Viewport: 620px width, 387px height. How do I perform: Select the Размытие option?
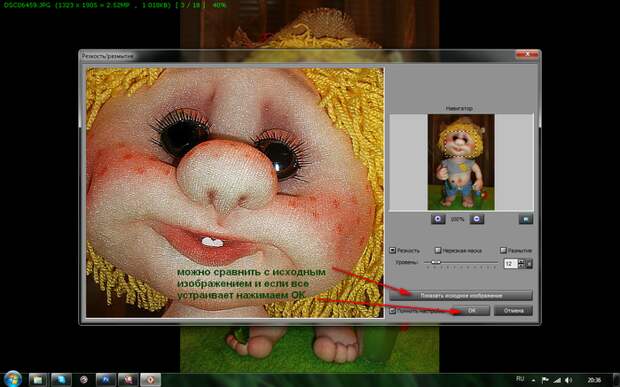503,250
